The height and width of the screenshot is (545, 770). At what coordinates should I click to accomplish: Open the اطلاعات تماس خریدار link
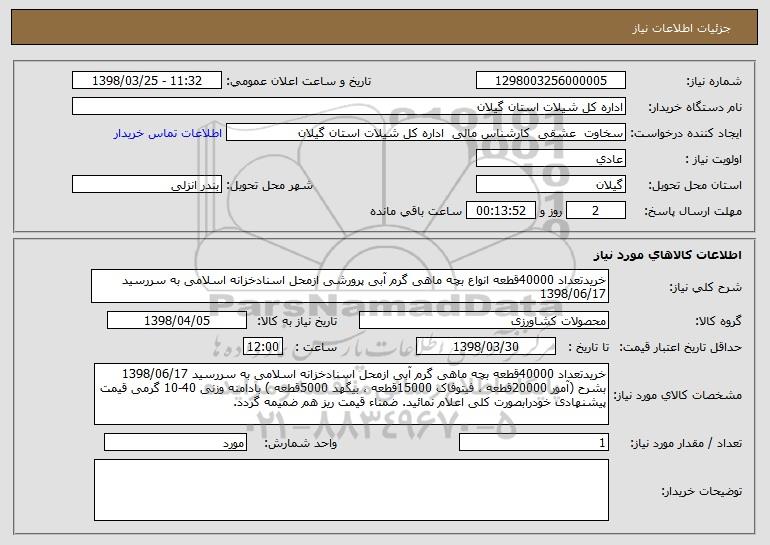coord(168,134)
